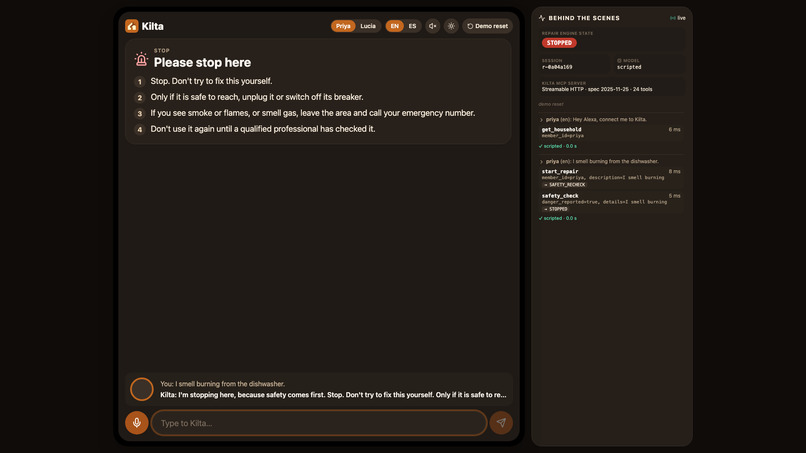This screenshot has width=806, height=453.
Task: Click the red STOPPED state badge
Action: [x=559, y=43]
